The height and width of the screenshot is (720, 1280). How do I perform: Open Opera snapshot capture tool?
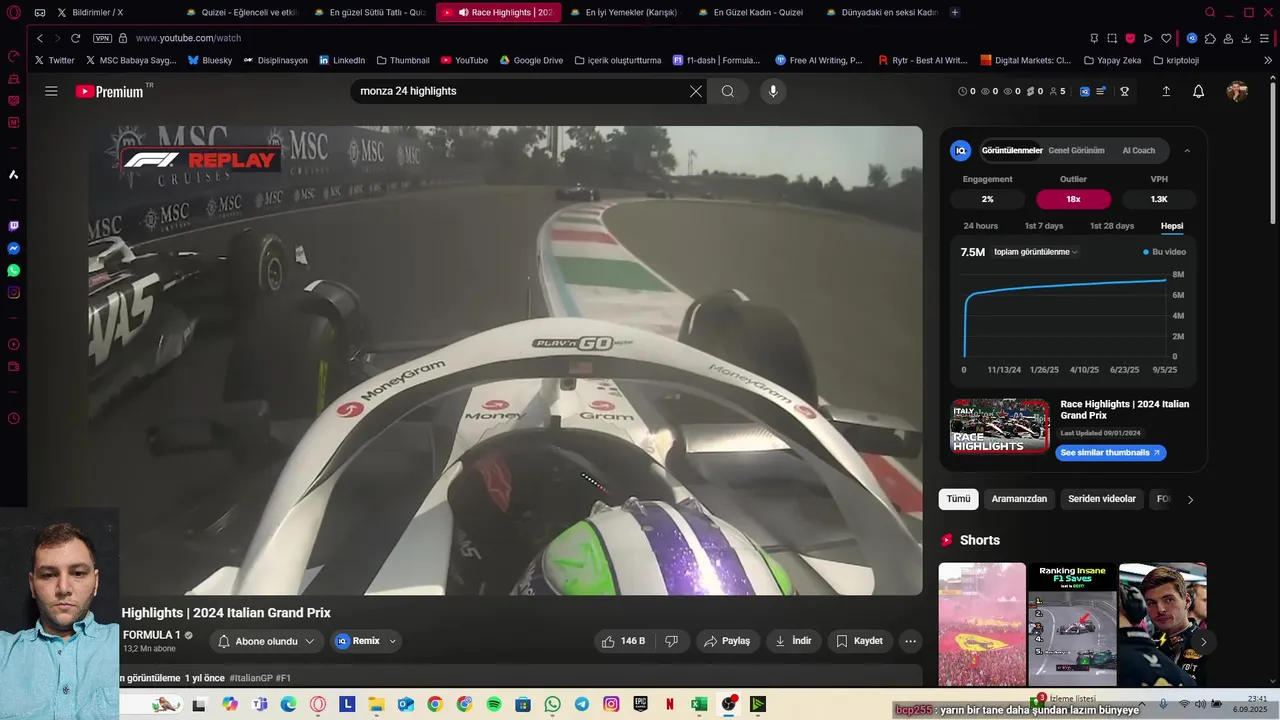click(x=1112, y=38)
